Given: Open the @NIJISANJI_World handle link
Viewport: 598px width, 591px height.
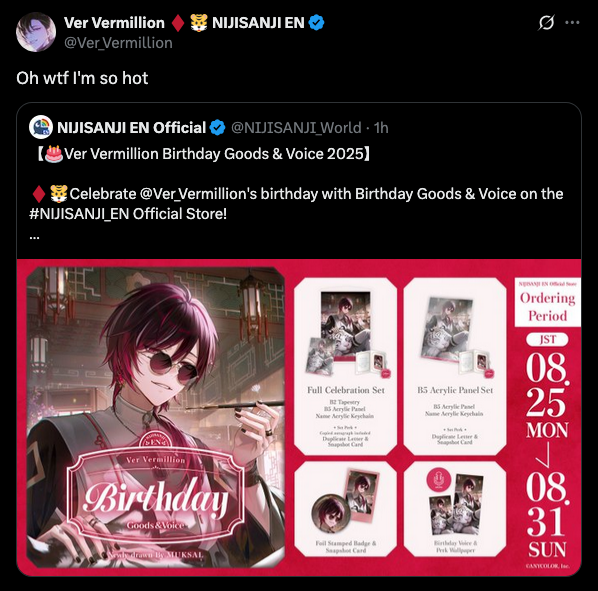Looking at the screenshot, I should click(296, 128).
